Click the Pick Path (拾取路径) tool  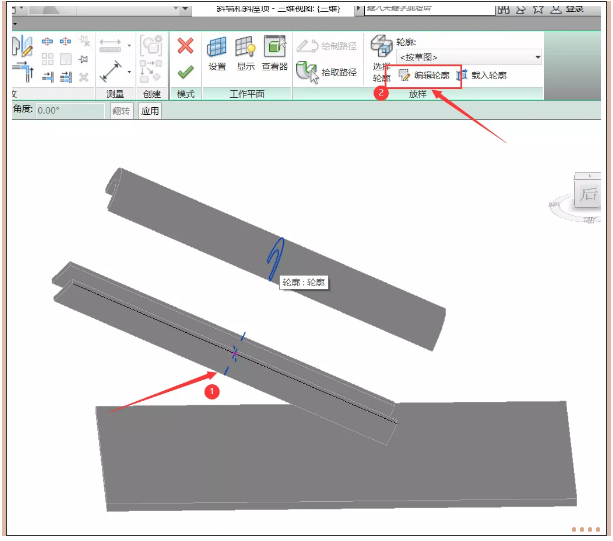328,73
